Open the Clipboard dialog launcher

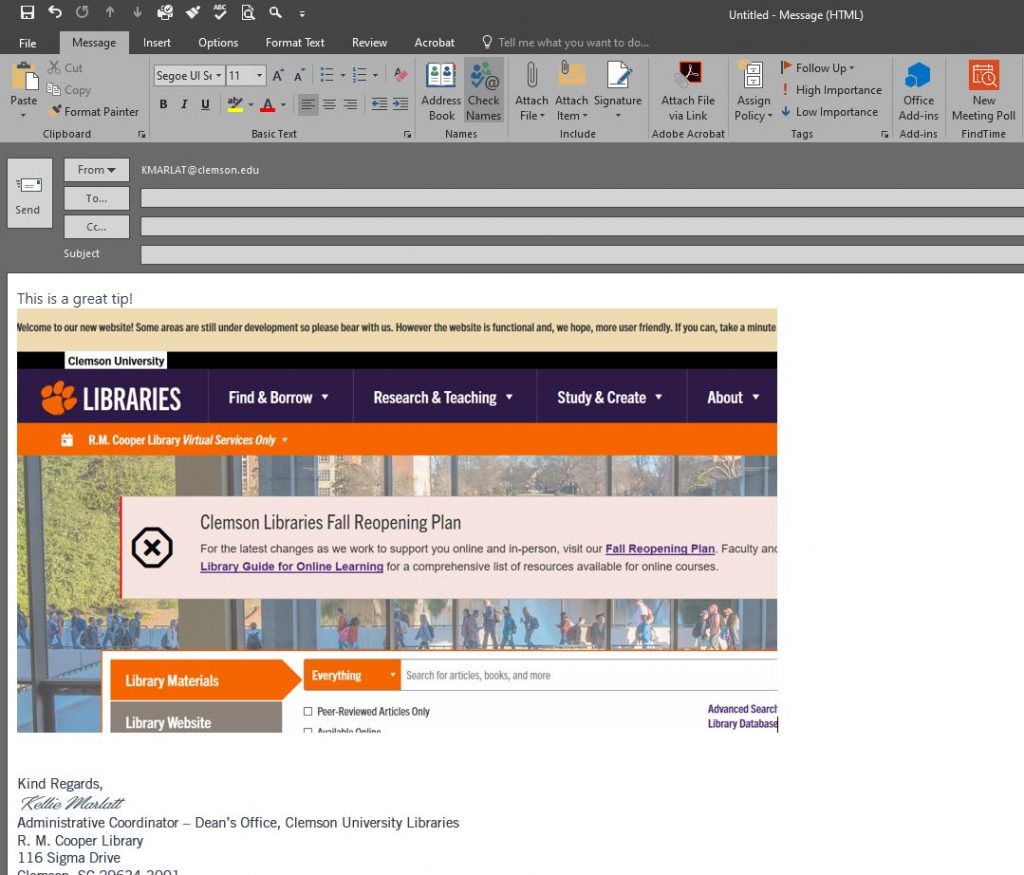point(142,135)
